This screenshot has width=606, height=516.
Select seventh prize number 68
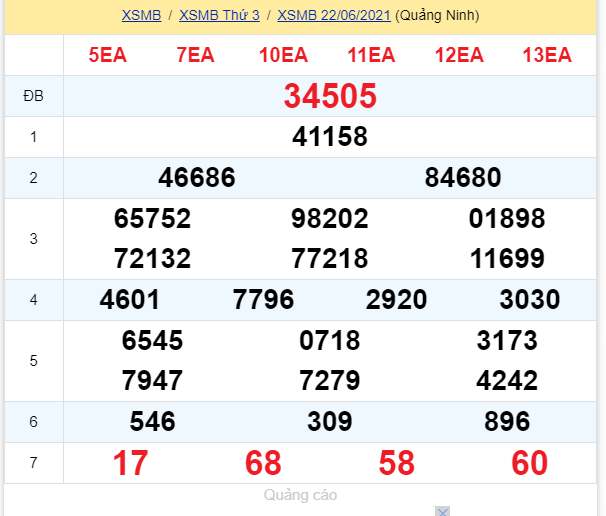click(264, 463)
